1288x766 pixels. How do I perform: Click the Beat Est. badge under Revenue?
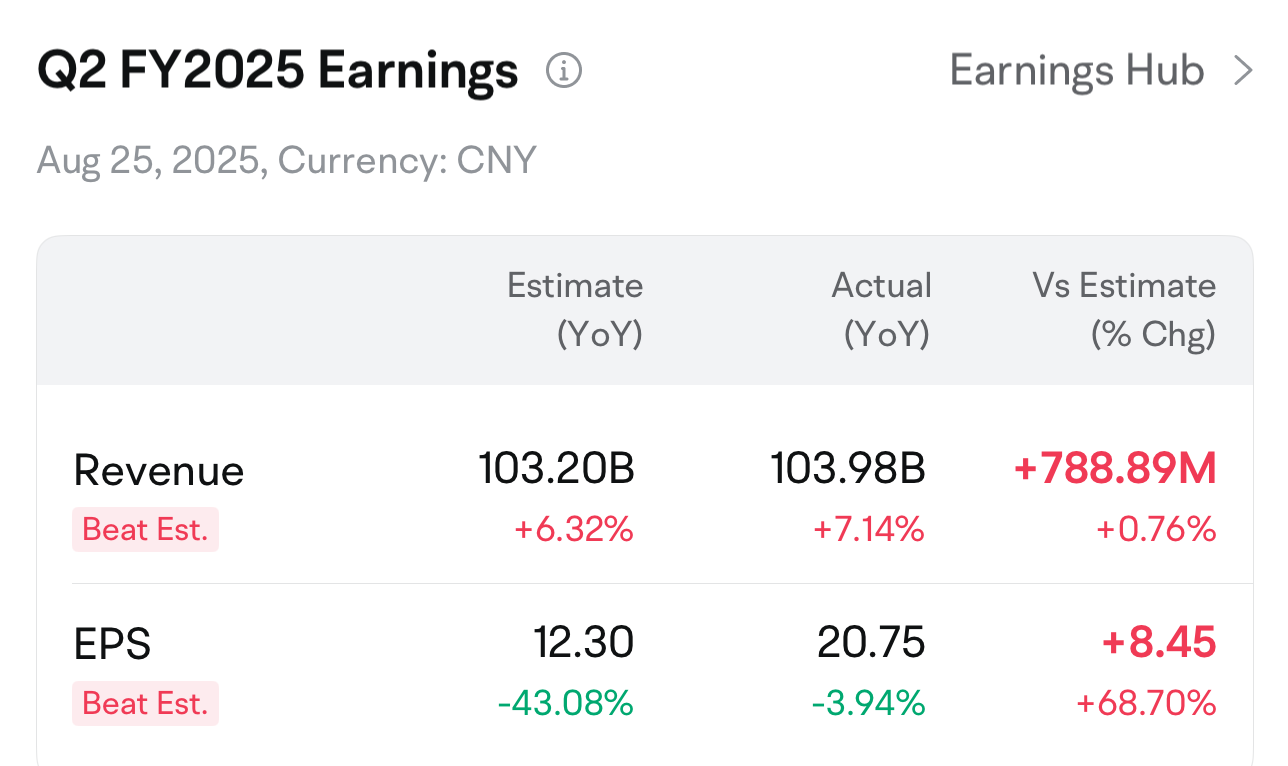click(x=145, y=529)
